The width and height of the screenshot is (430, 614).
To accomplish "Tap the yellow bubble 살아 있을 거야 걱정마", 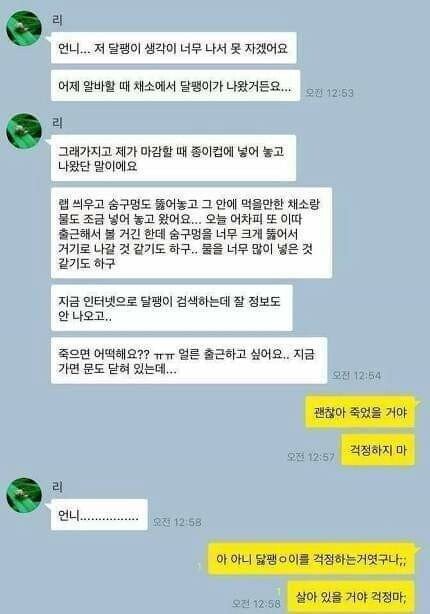I will pyautogui.click(x=351, y=597).
